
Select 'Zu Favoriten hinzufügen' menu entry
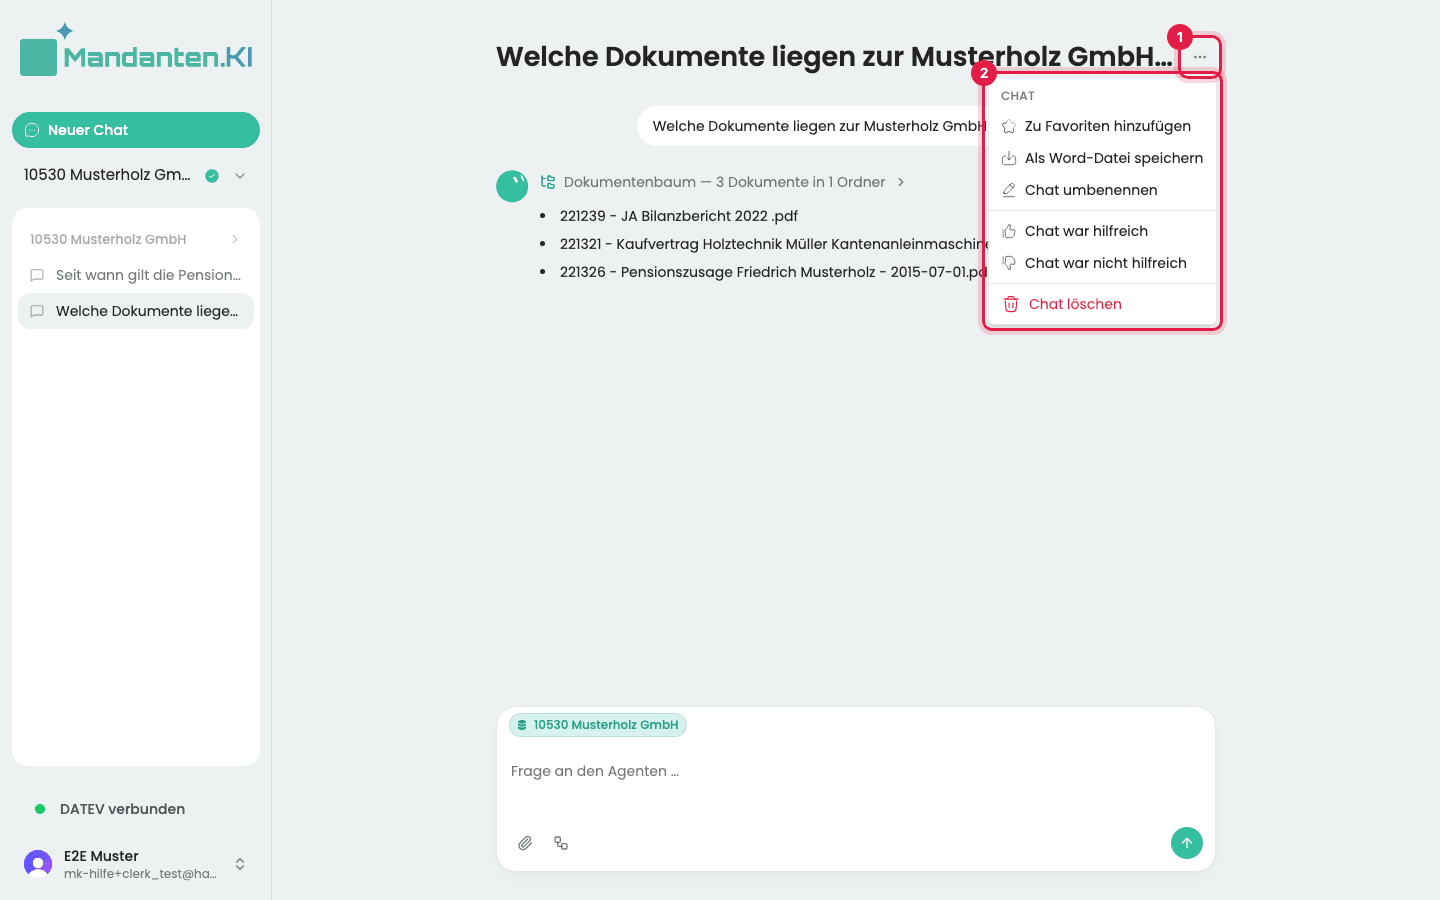tap(1102, 127)
